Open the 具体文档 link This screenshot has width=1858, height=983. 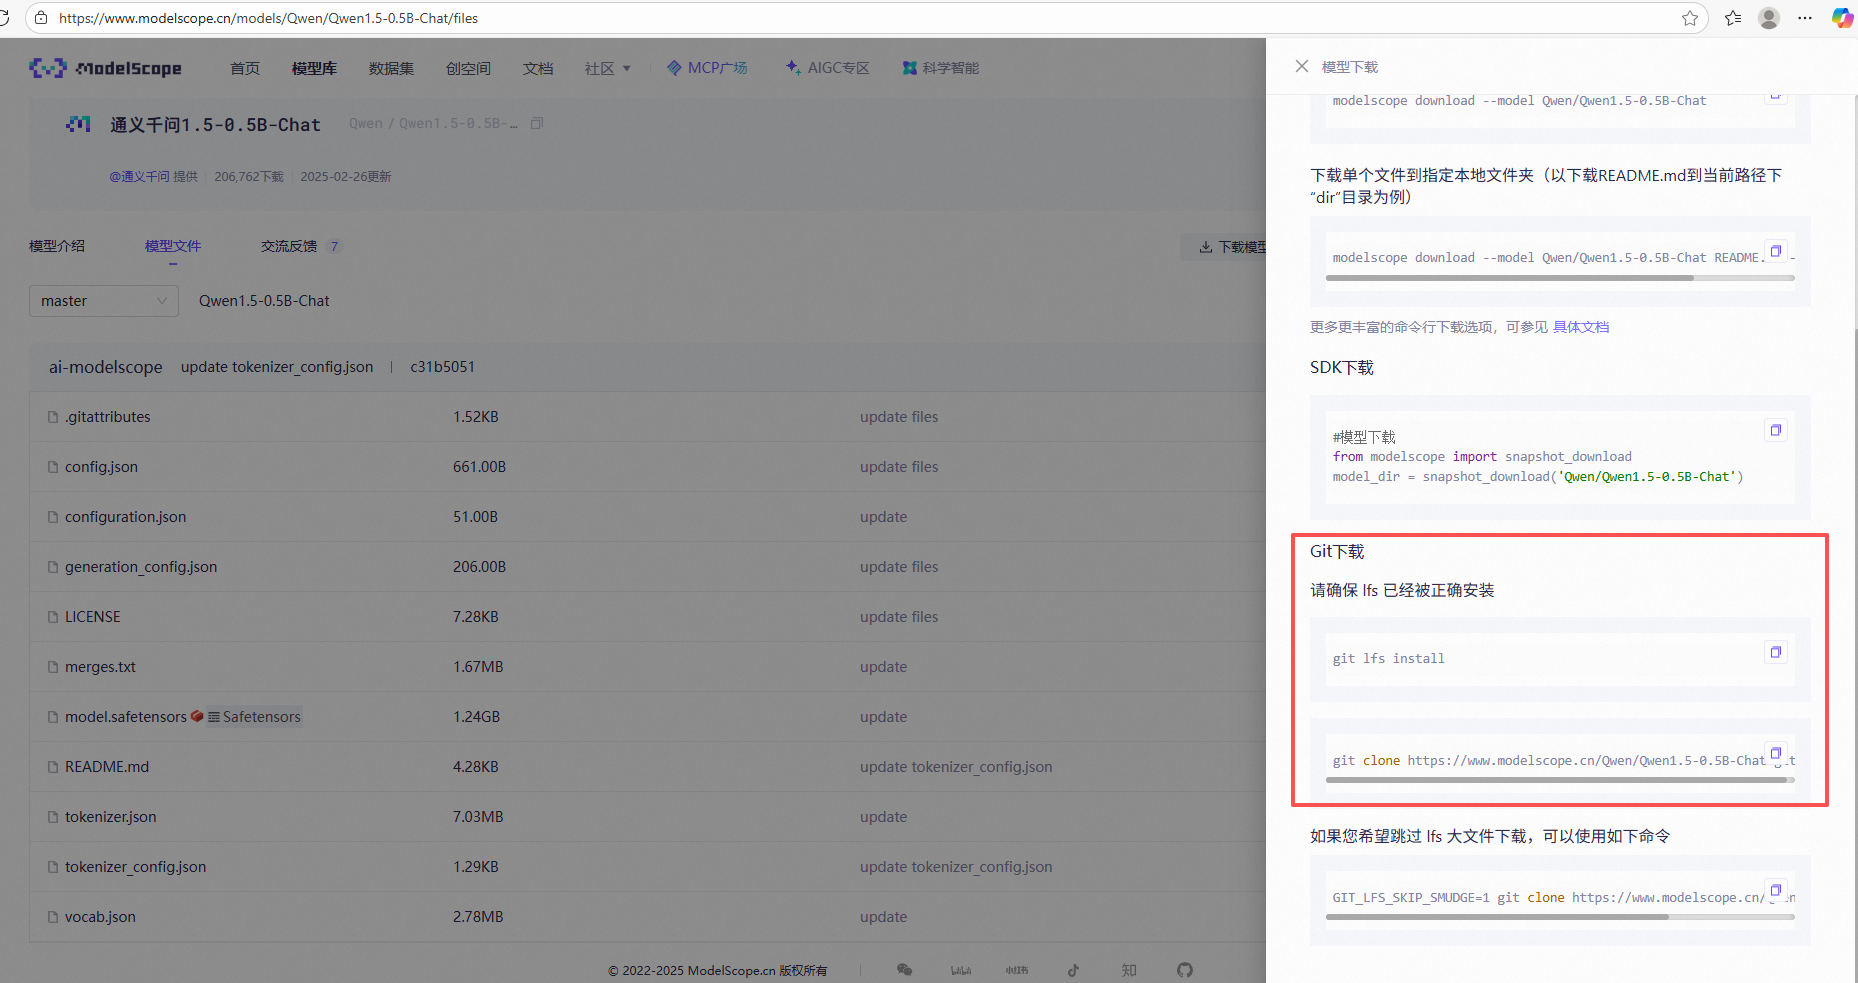[x=1581, y=327]
